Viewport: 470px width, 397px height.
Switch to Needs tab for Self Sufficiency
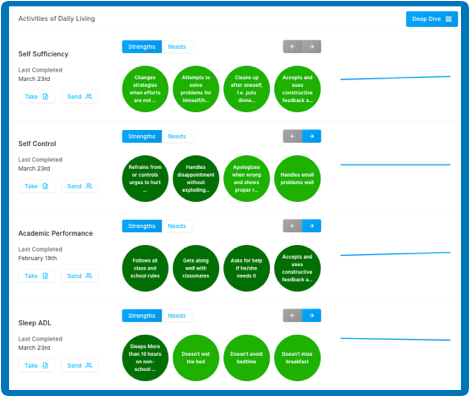point(177,47)
